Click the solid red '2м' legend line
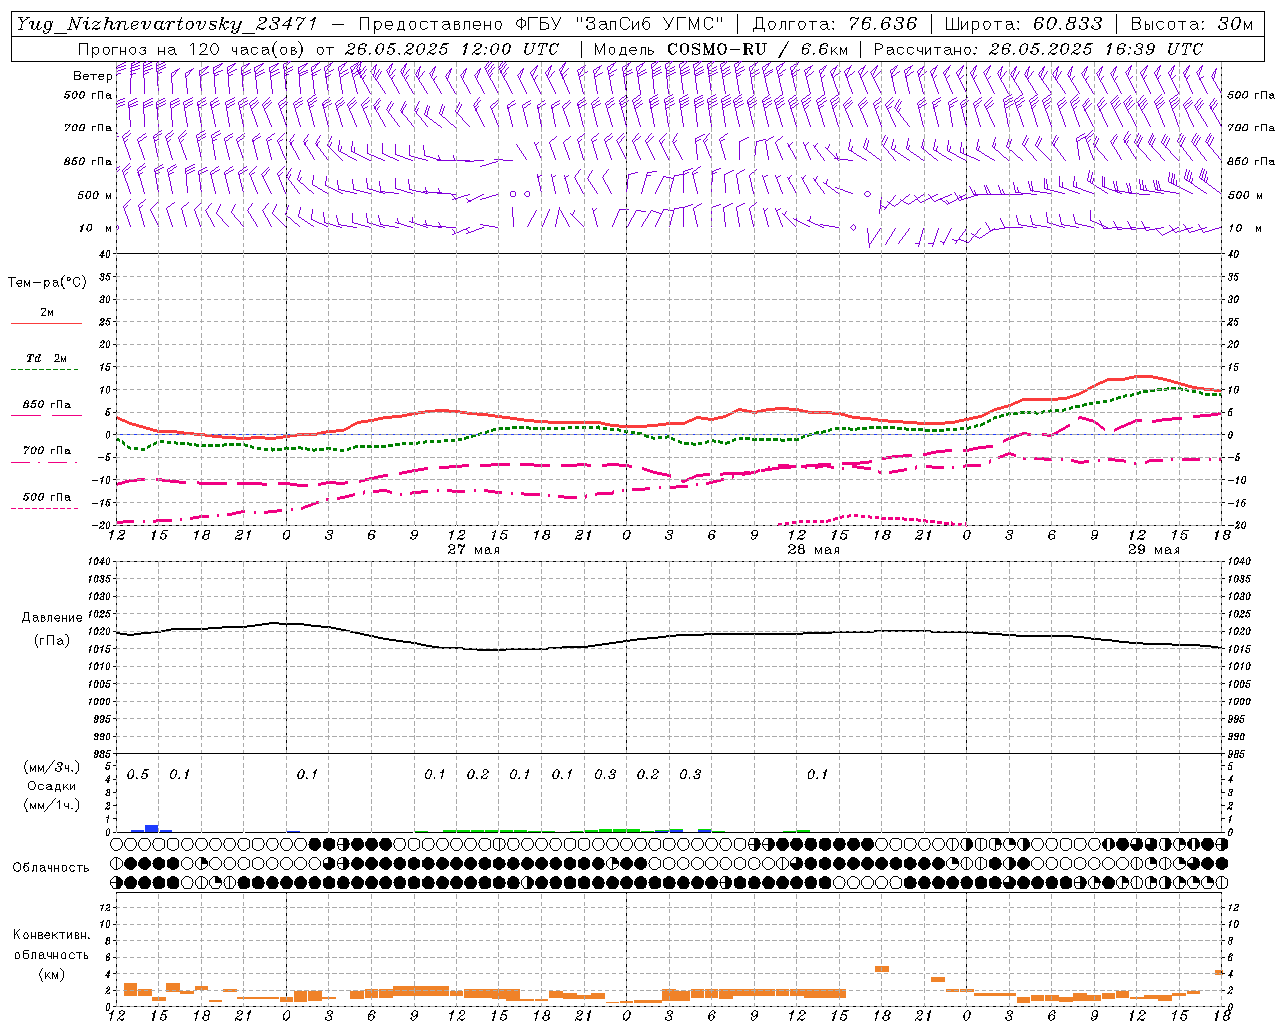 [x=46, y=323]
